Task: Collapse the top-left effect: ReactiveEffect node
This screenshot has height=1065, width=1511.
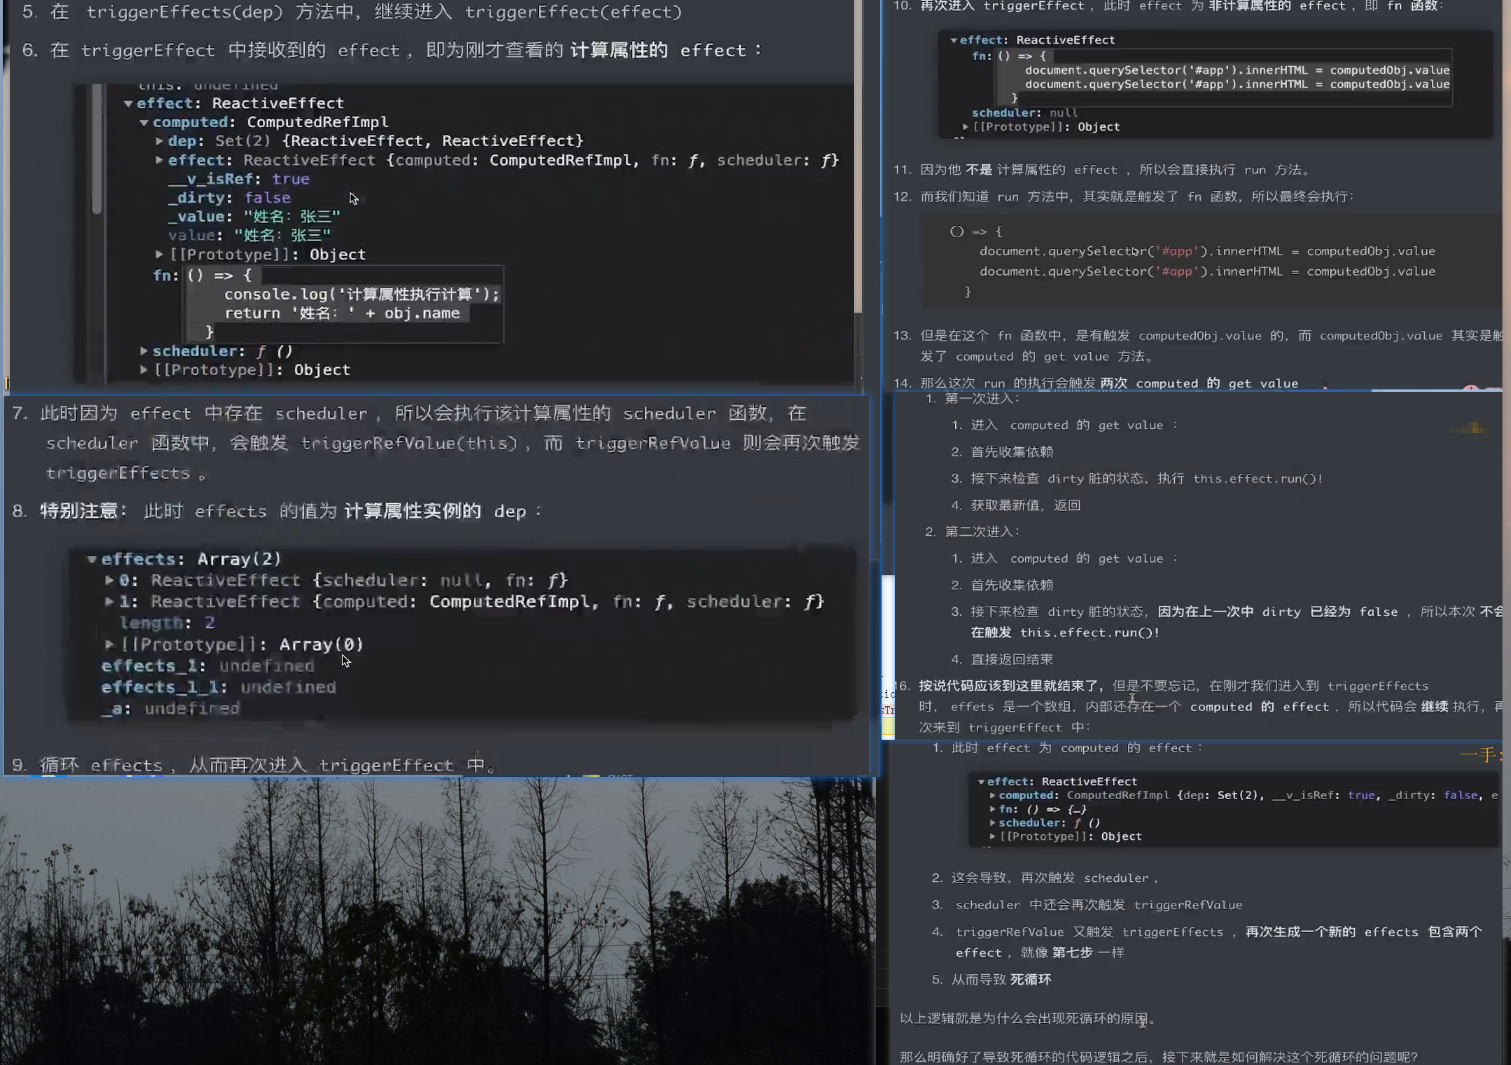Action: point(128,103)
